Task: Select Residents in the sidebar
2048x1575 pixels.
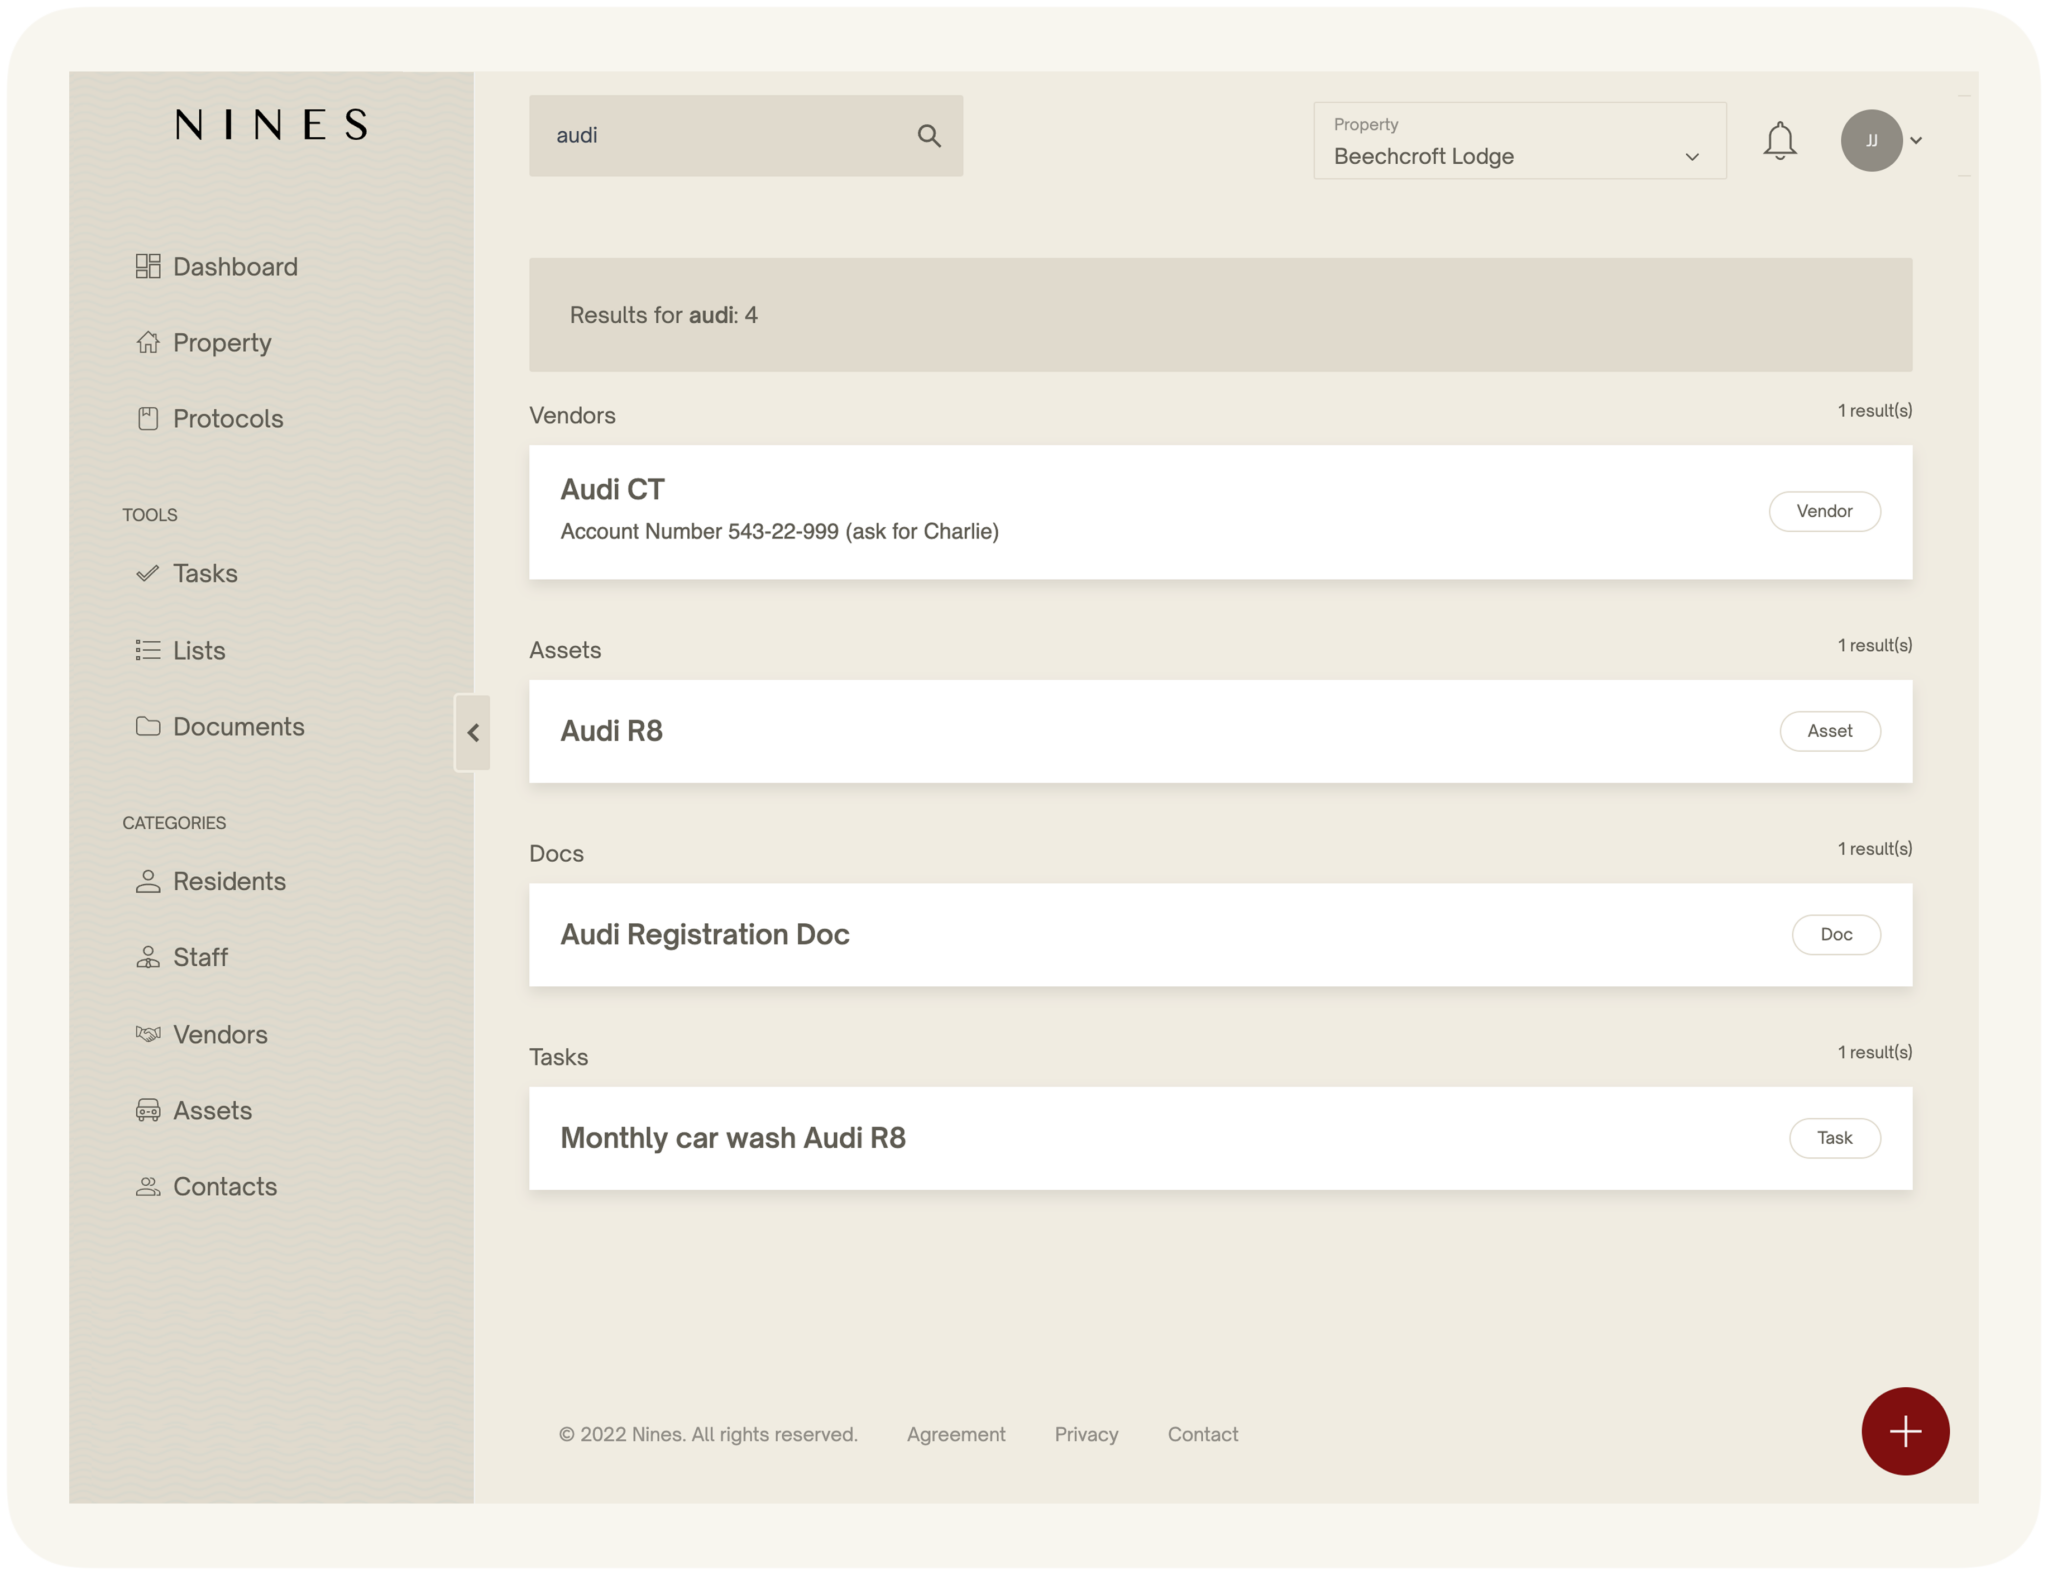Action: (229, 881)
